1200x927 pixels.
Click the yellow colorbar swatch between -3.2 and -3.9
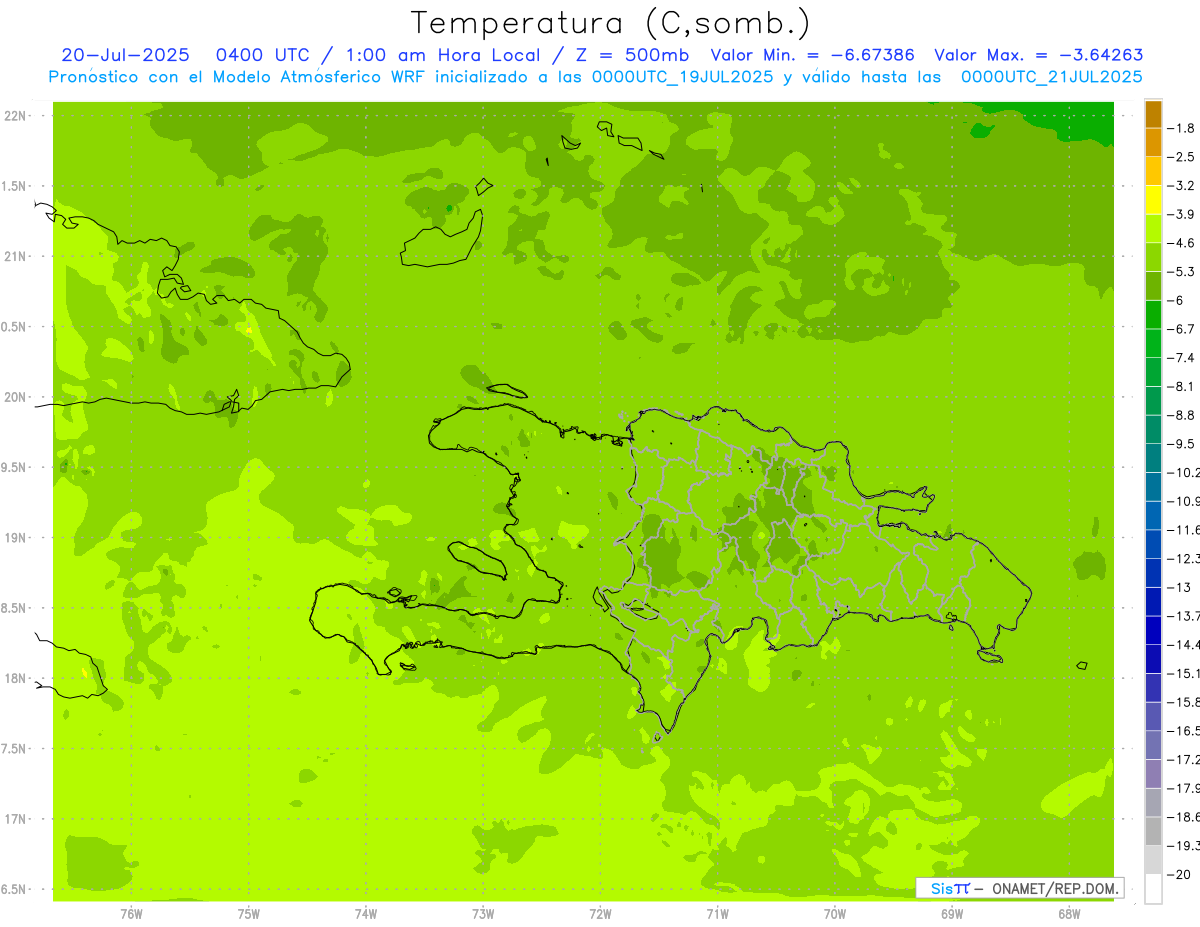tap(1153, 200)
